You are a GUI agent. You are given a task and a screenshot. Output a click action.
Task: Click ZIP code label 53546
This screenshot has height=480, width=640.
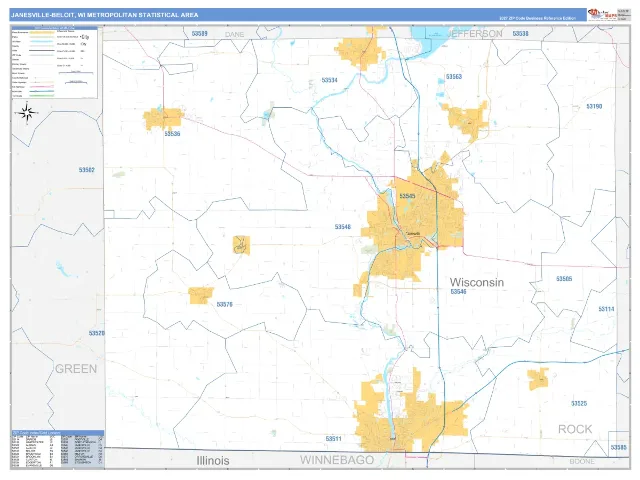(x=458, y=291)
